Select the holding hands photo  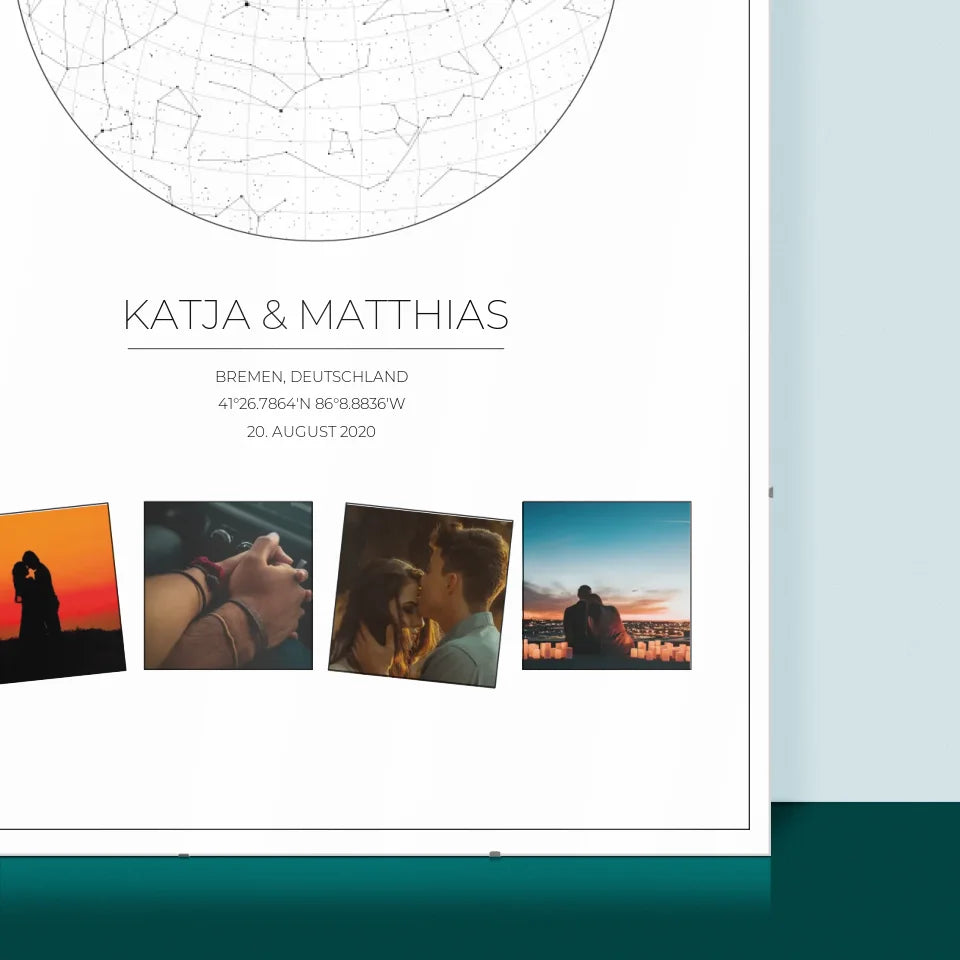[228, 585]
